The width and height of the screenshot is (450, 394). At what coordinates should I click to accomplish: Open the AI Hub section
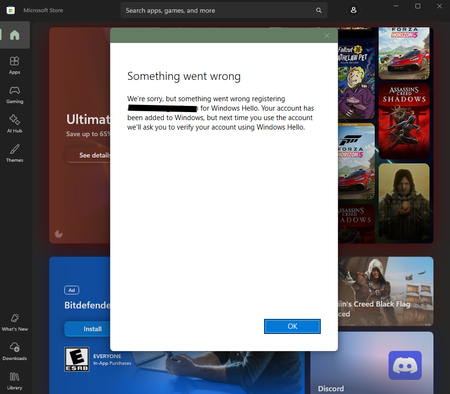click(x=15, y=124)
